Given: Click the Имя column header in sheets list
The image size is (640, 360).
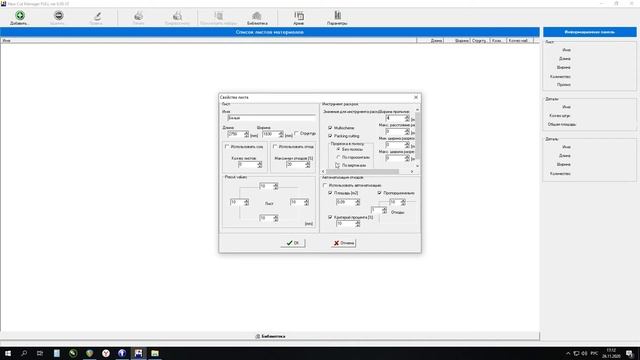Looking at the screenshot, I should 208,40.
